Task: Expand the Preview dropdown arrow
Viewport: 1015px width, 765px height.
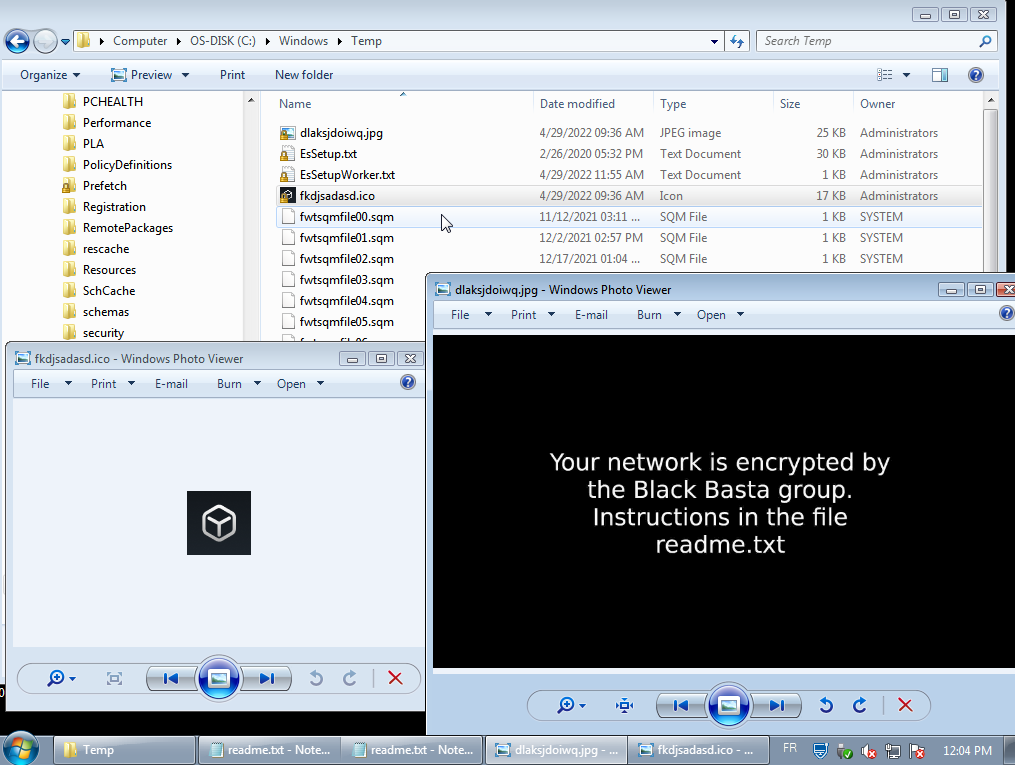Action: click(185, 75)
